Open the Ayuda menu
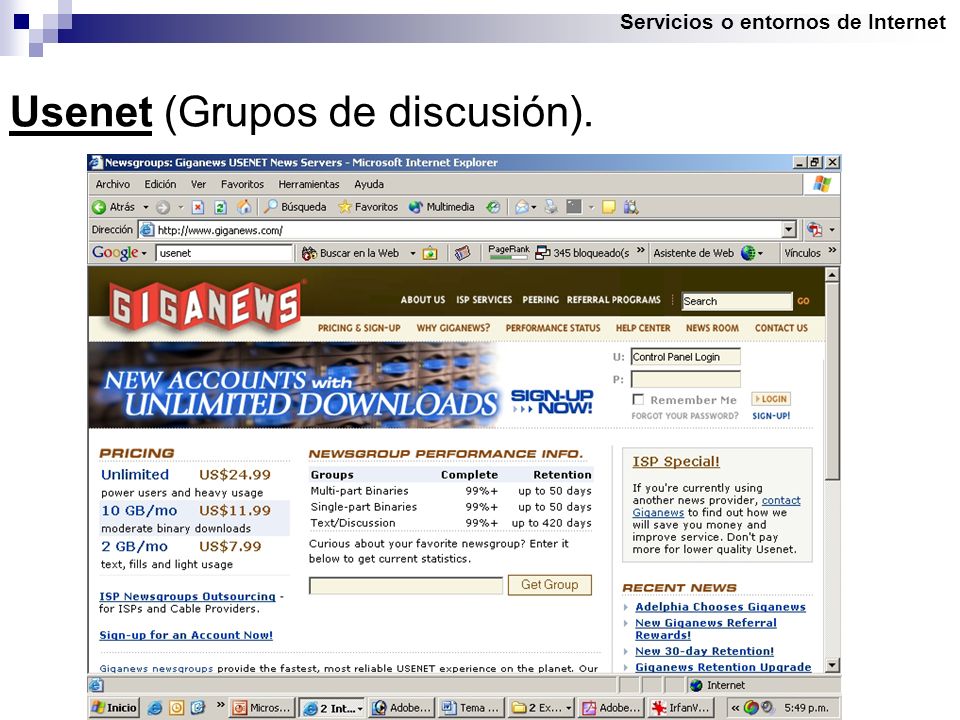The height and width of the screenshot is (720, 960). [x=369, y=184]
